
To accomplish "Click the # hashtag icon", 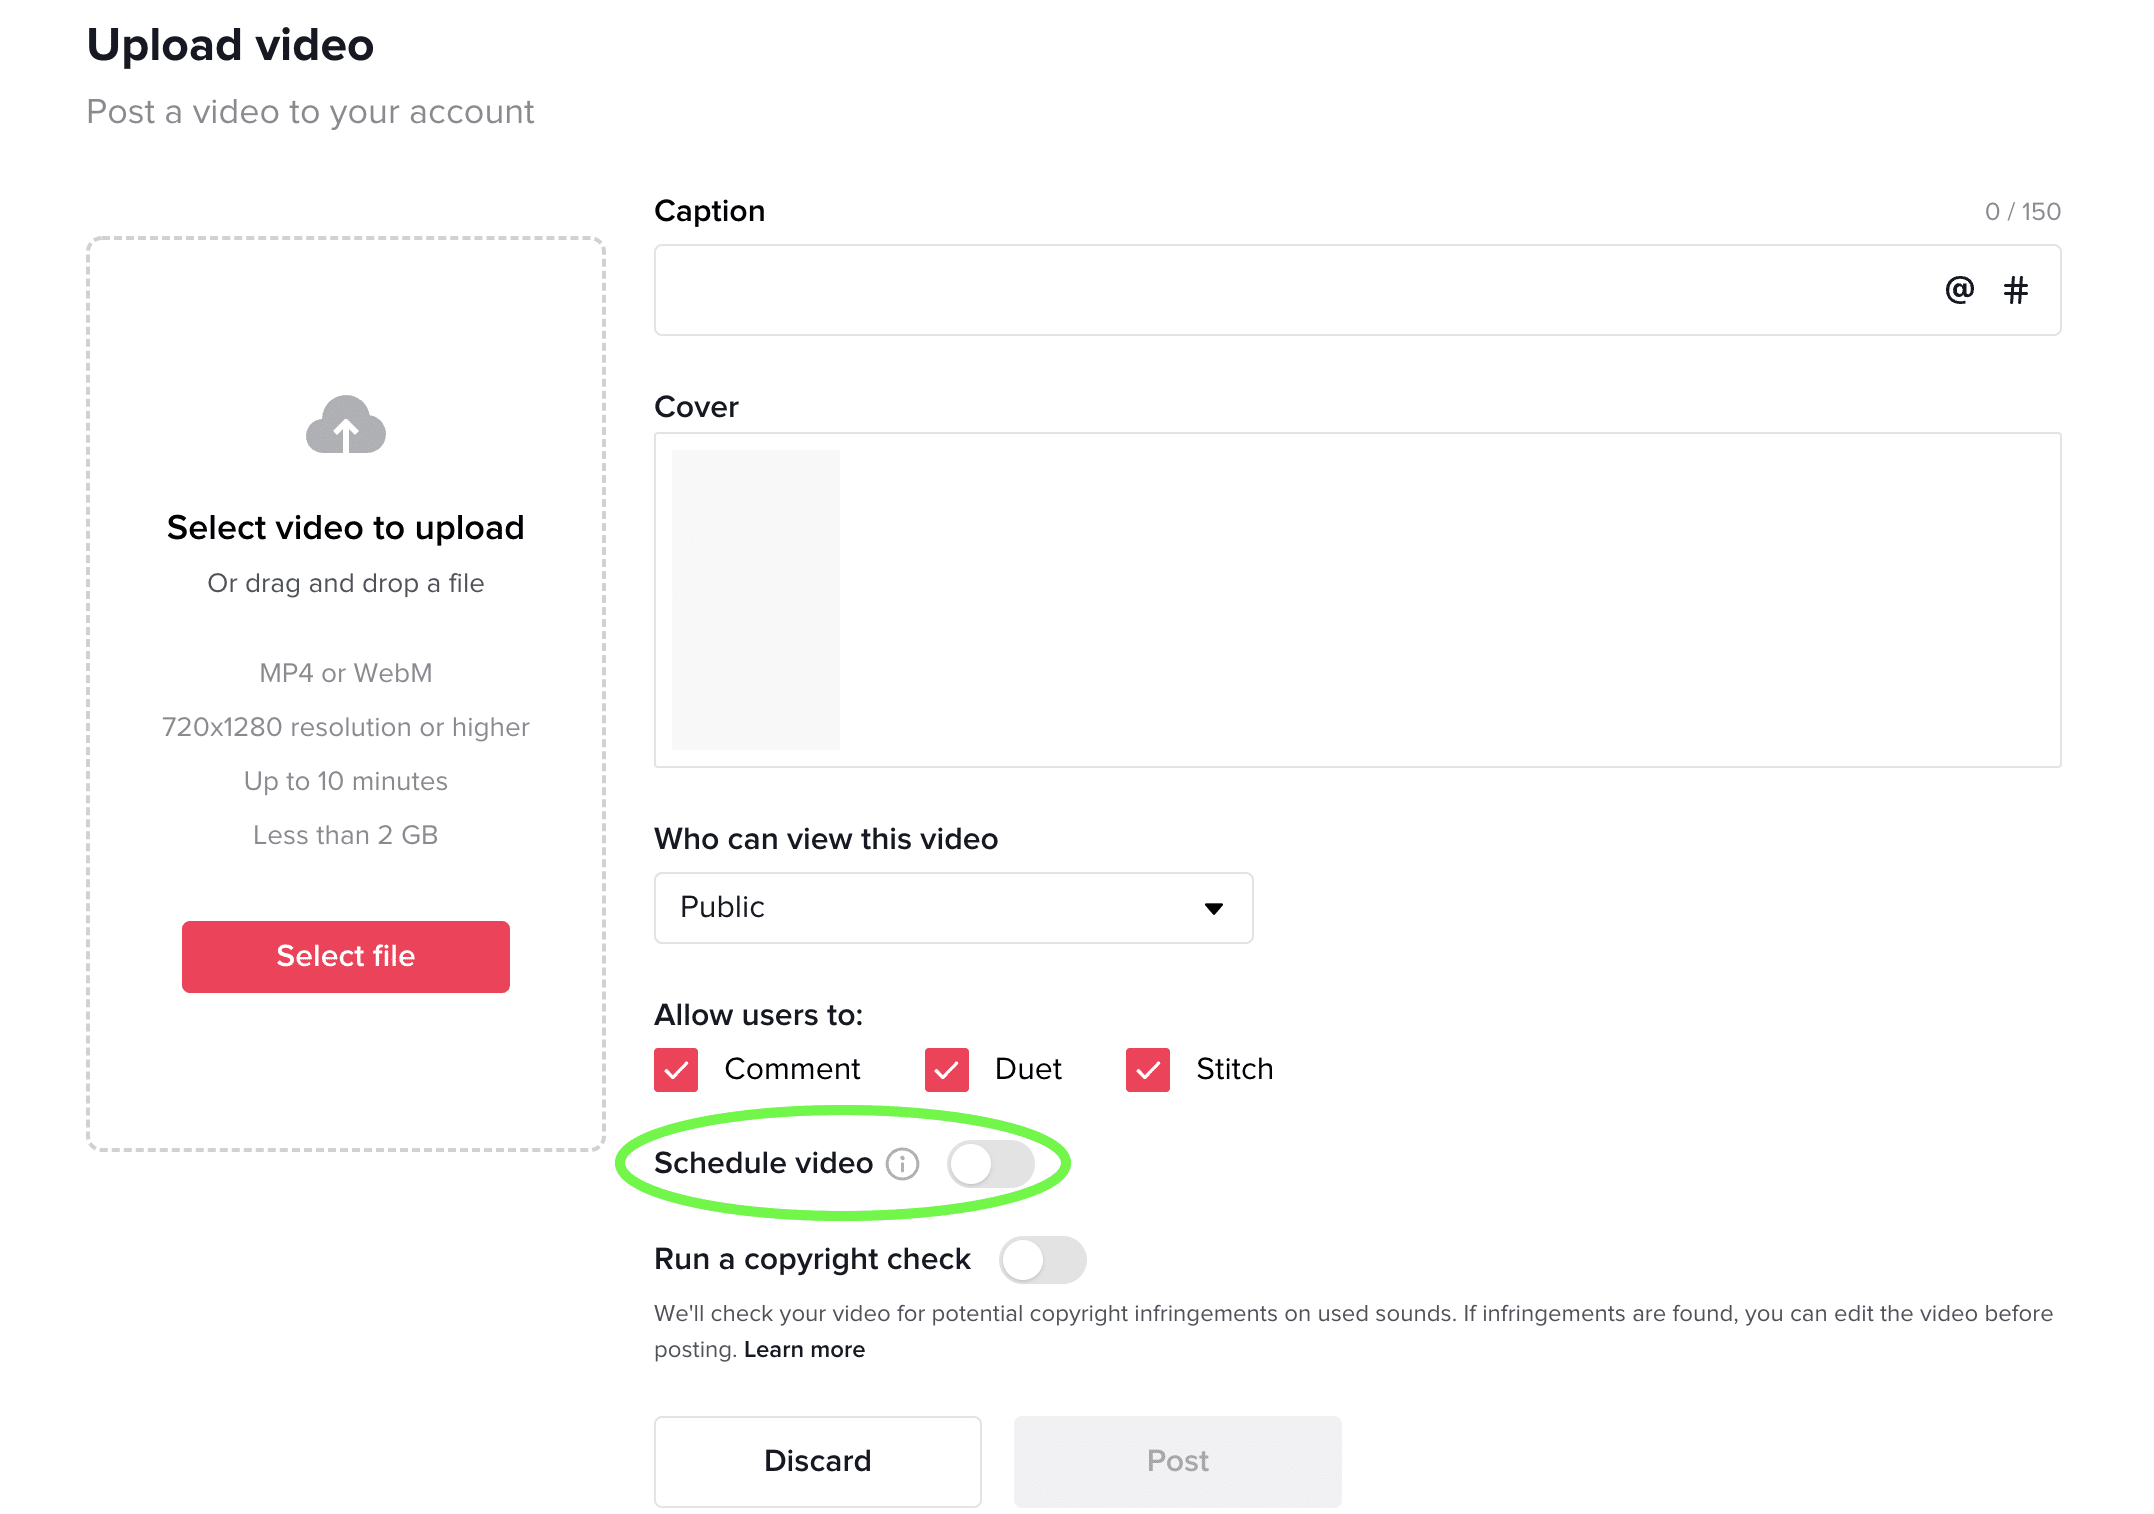I will coord(2016,289).
